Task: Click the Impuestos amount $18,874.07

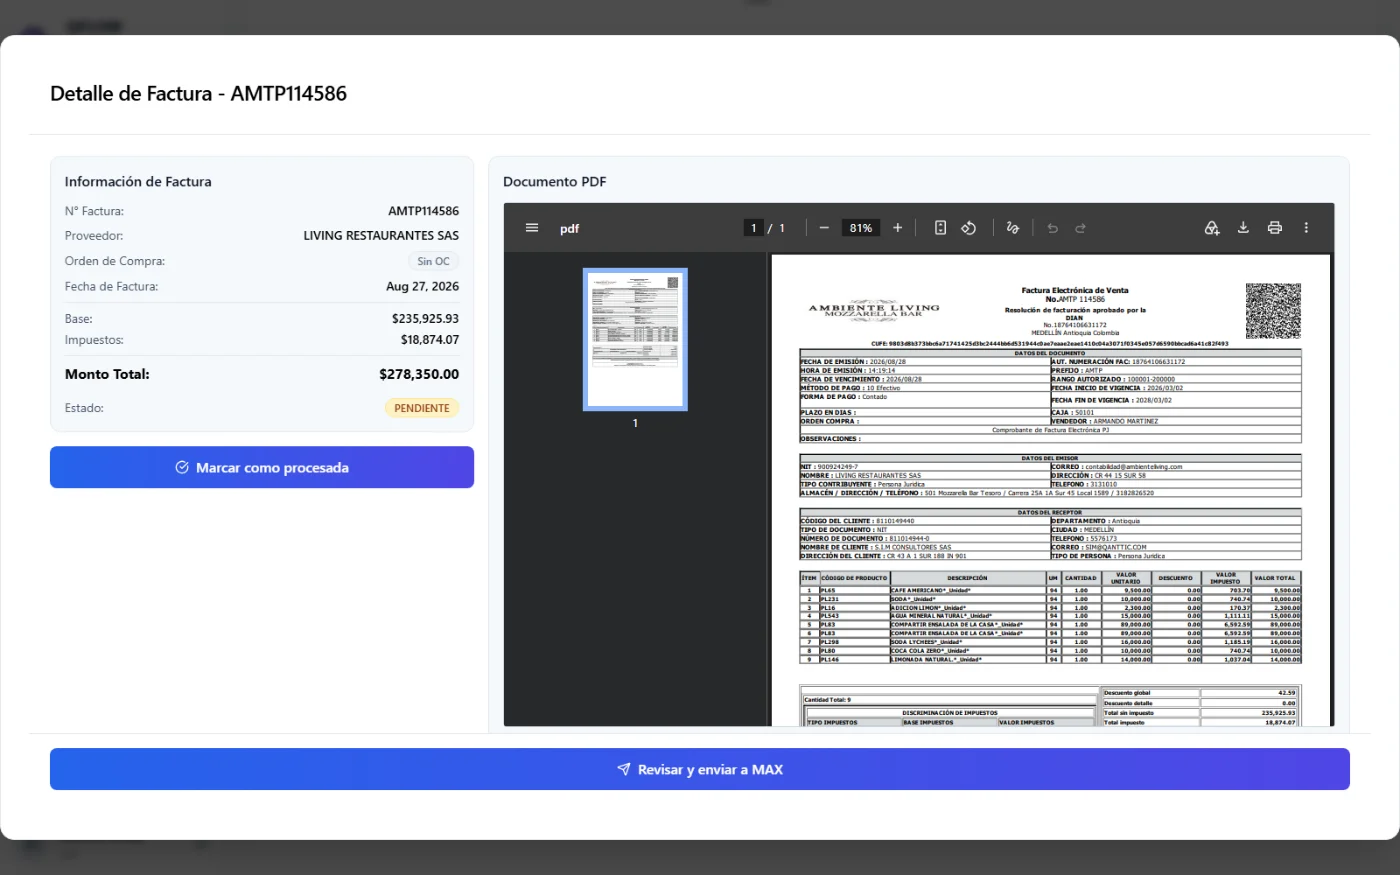Action: pos(430,340)
